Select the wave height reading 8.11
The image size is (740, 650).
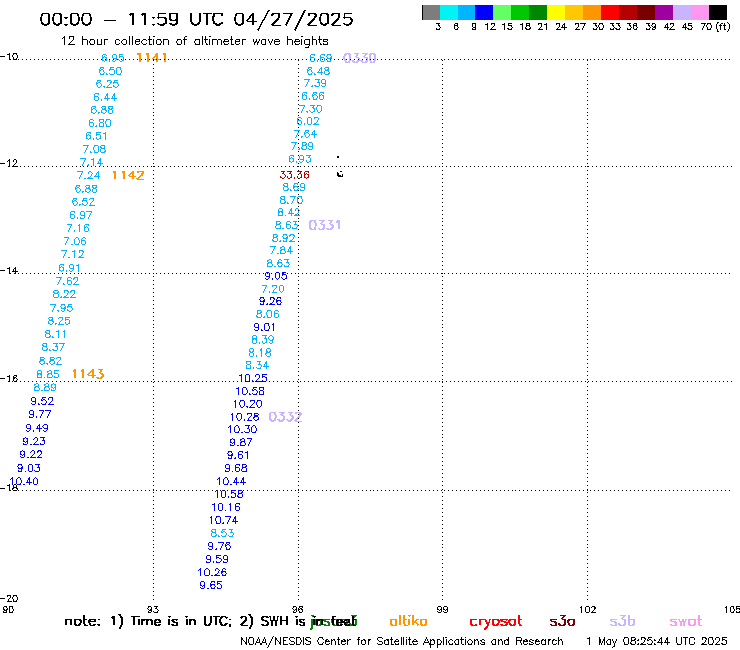(55, 334)
